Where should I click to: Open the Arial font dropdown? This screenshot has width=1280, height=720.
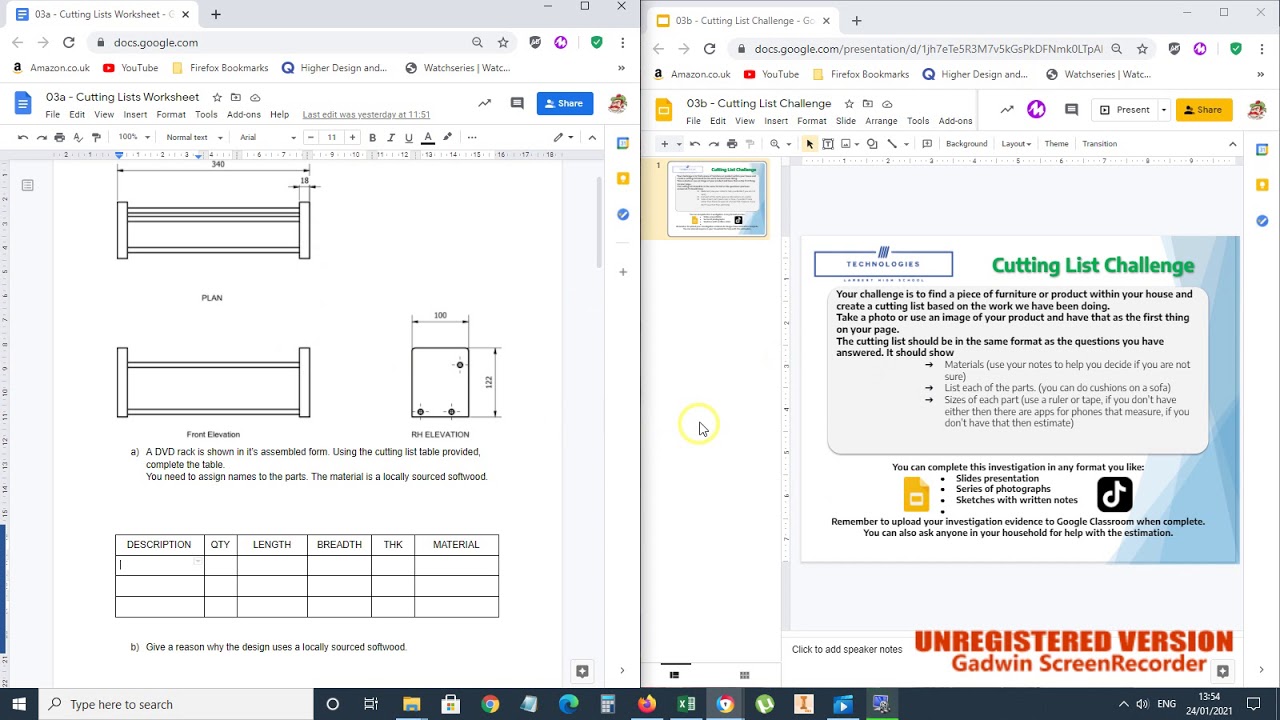pyautogui.click(x=267, y=137)
